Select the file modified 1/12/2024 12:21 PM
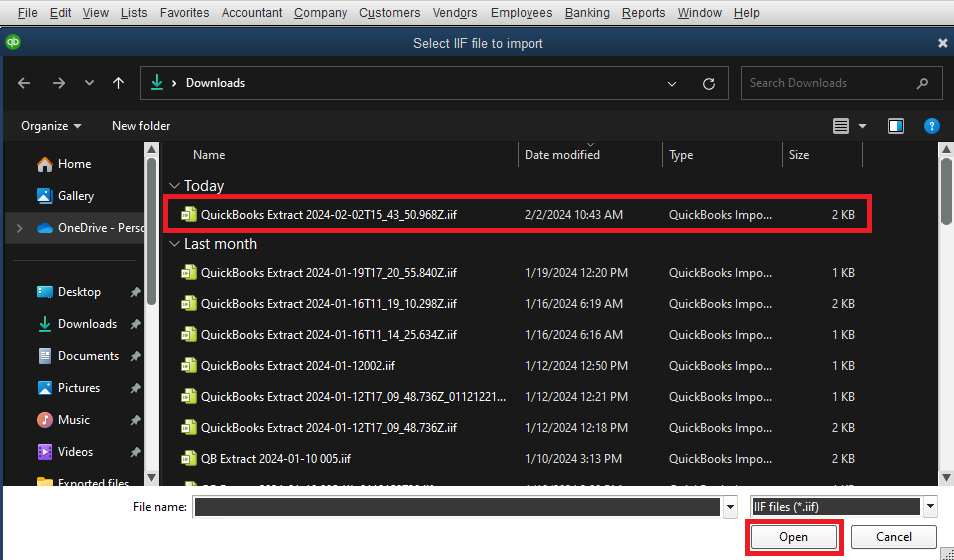The width and height of the screenshot is (954, 560). [x=518, y=397]
